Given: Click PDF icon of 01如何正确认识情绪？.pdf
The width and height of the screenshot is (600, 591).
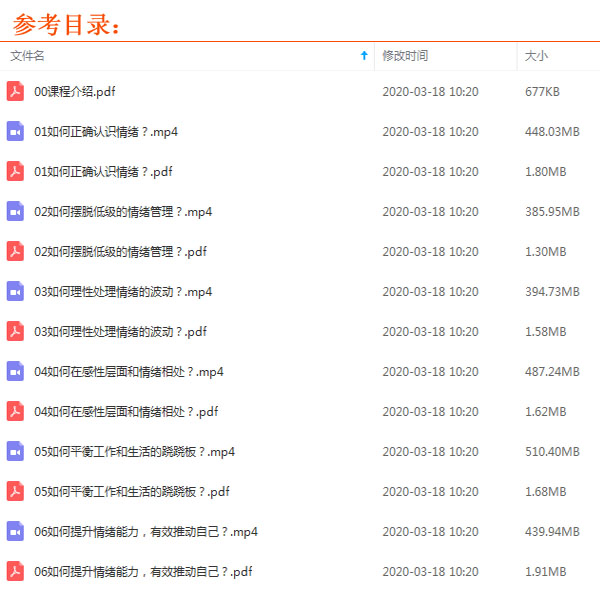Looking at the screenshot, I should (x=15, y=171).
